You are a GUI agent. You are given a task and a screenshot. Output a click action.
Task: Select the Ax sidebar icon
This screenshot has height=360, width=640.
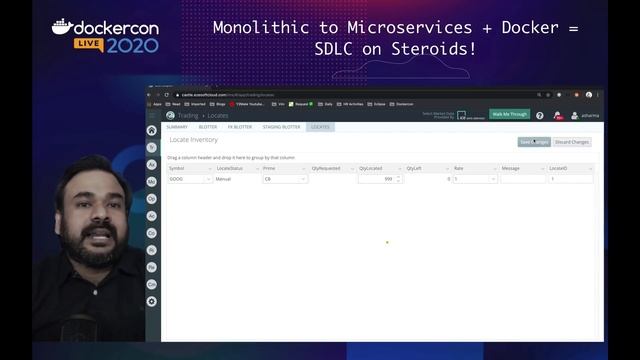click(x=151, y=164)
